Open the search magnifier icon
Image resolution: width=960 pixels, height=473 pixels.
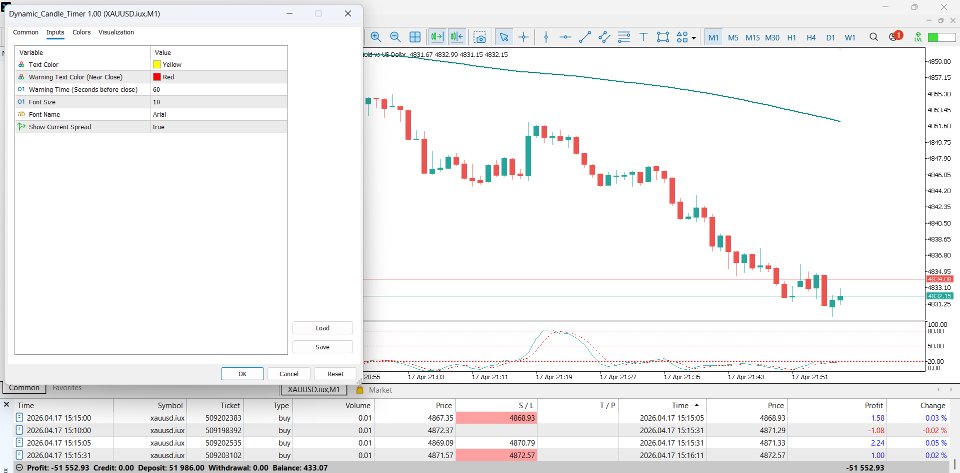pos(874,37)
